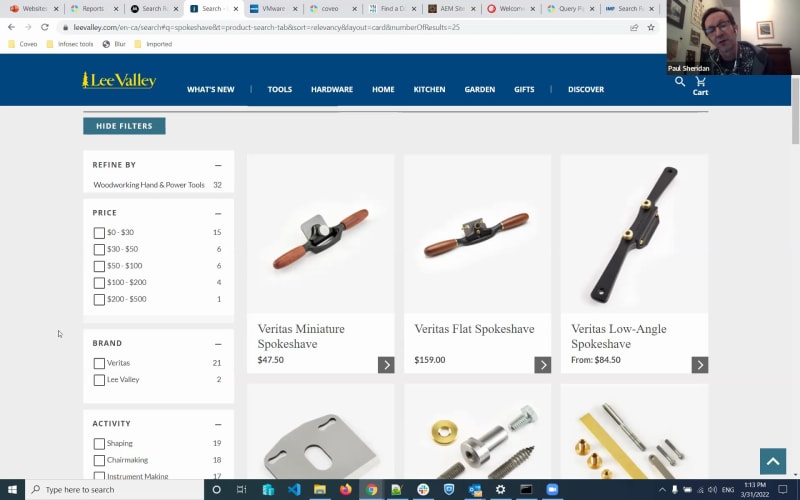The height and width of the screenshot is (500, 800).
Task: Click arrow icon on Veritas Miniature Spokeshave card
Action: pos(386,365)
